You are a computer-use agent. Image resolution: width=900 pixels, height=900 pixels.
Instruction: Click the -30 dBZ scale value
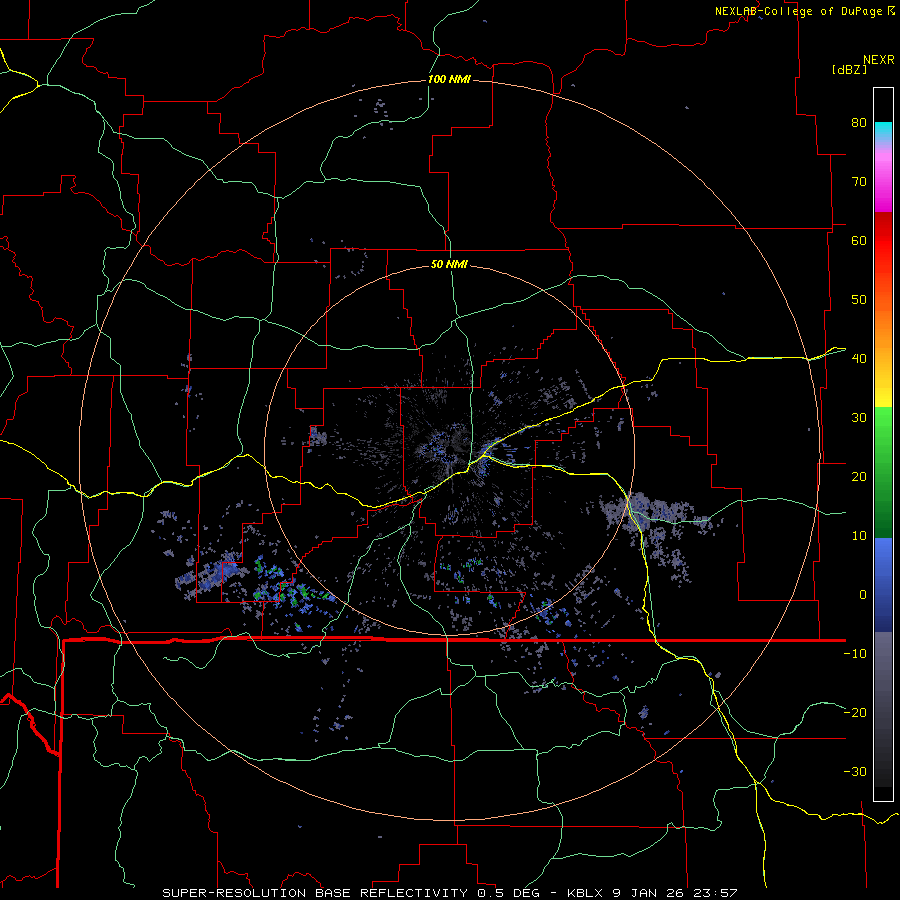[855, 771]
